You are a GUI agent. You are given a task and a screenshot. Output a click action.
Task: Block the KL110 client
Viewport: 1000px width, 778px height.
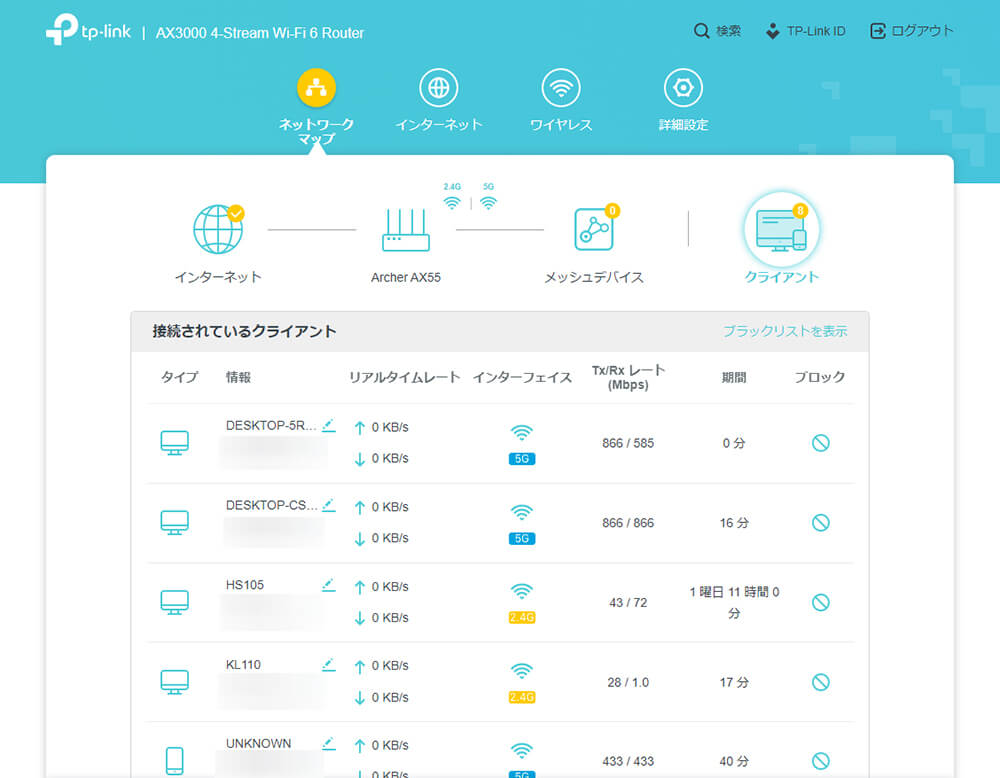pyautogui.click(x=821, y=682)
